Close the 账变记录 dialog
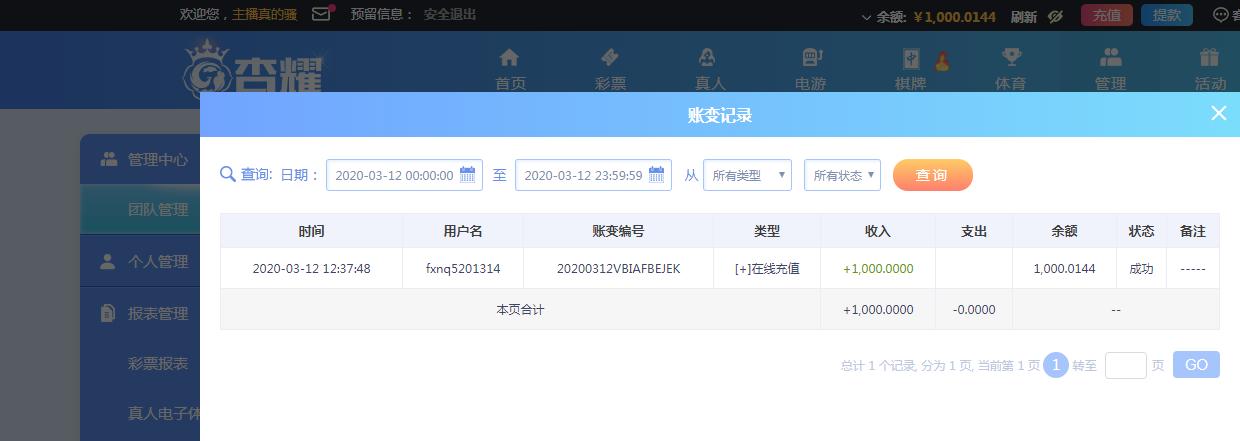 tap(1218, 113)
